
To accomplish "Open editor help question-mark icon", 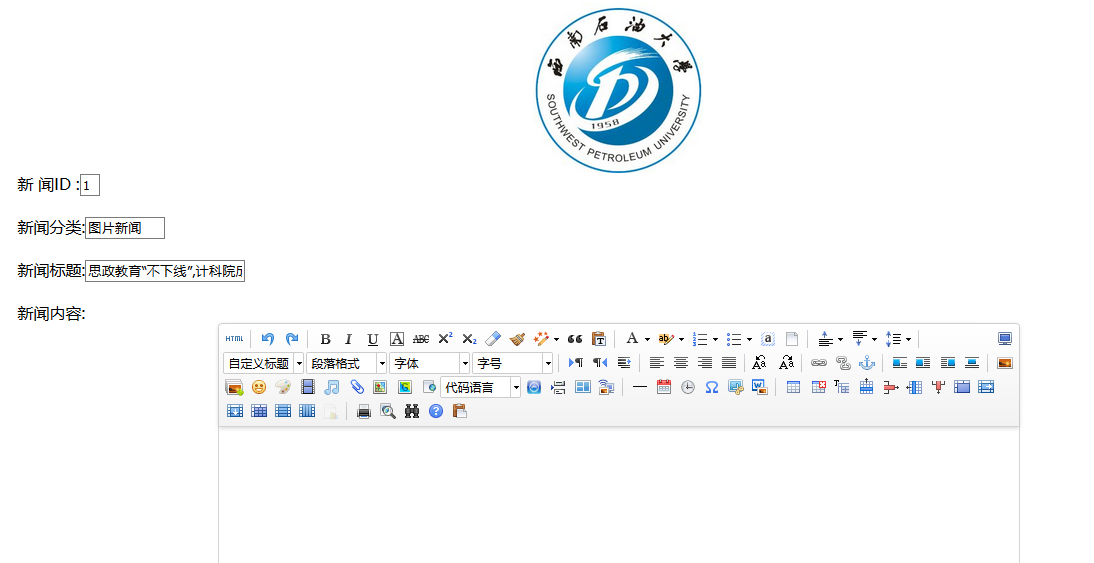I will pyautogui.click(x=436, y=412).
